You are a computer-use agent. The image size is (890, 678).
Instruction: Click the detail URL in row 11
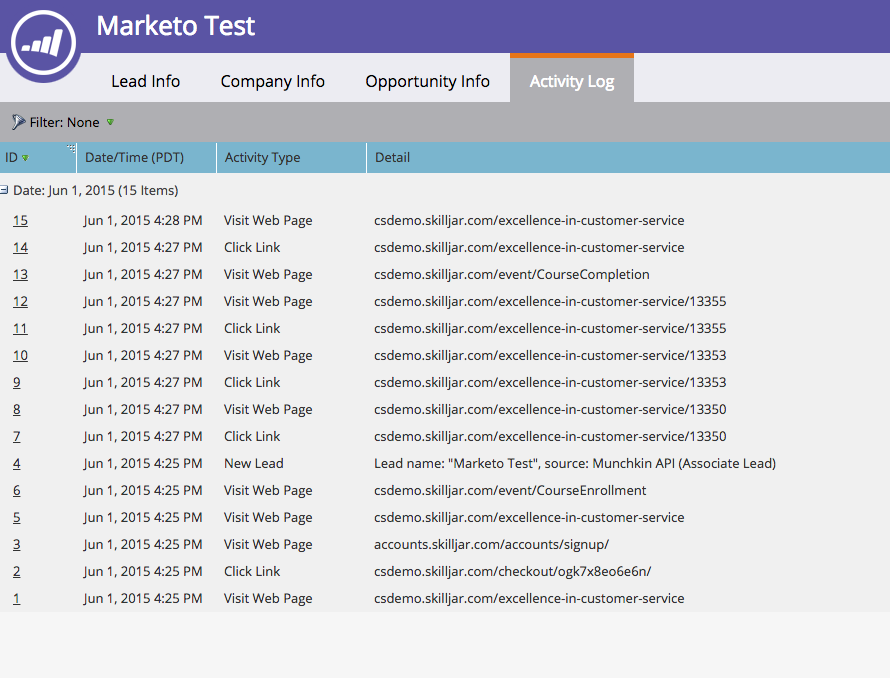[550, 328]
